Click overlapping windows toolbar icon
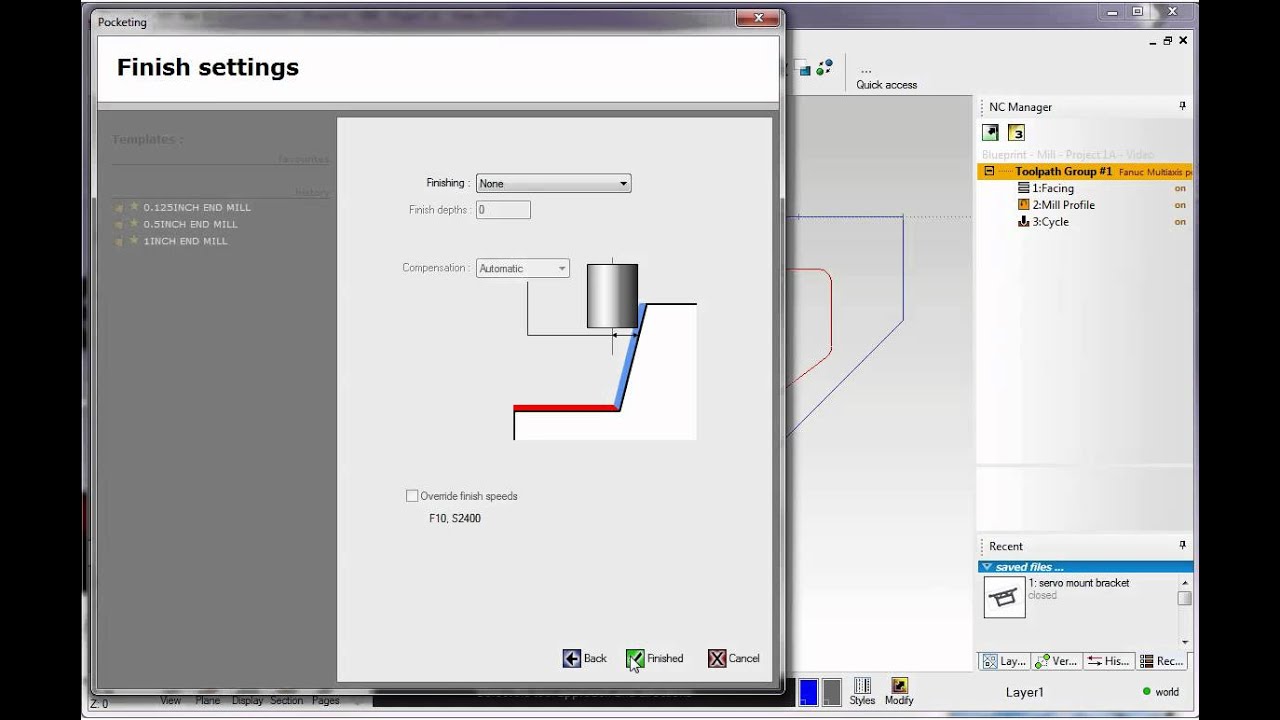The width and height of the screenshot is (1280, 720). pyautogui.click(x=802, y=68)
